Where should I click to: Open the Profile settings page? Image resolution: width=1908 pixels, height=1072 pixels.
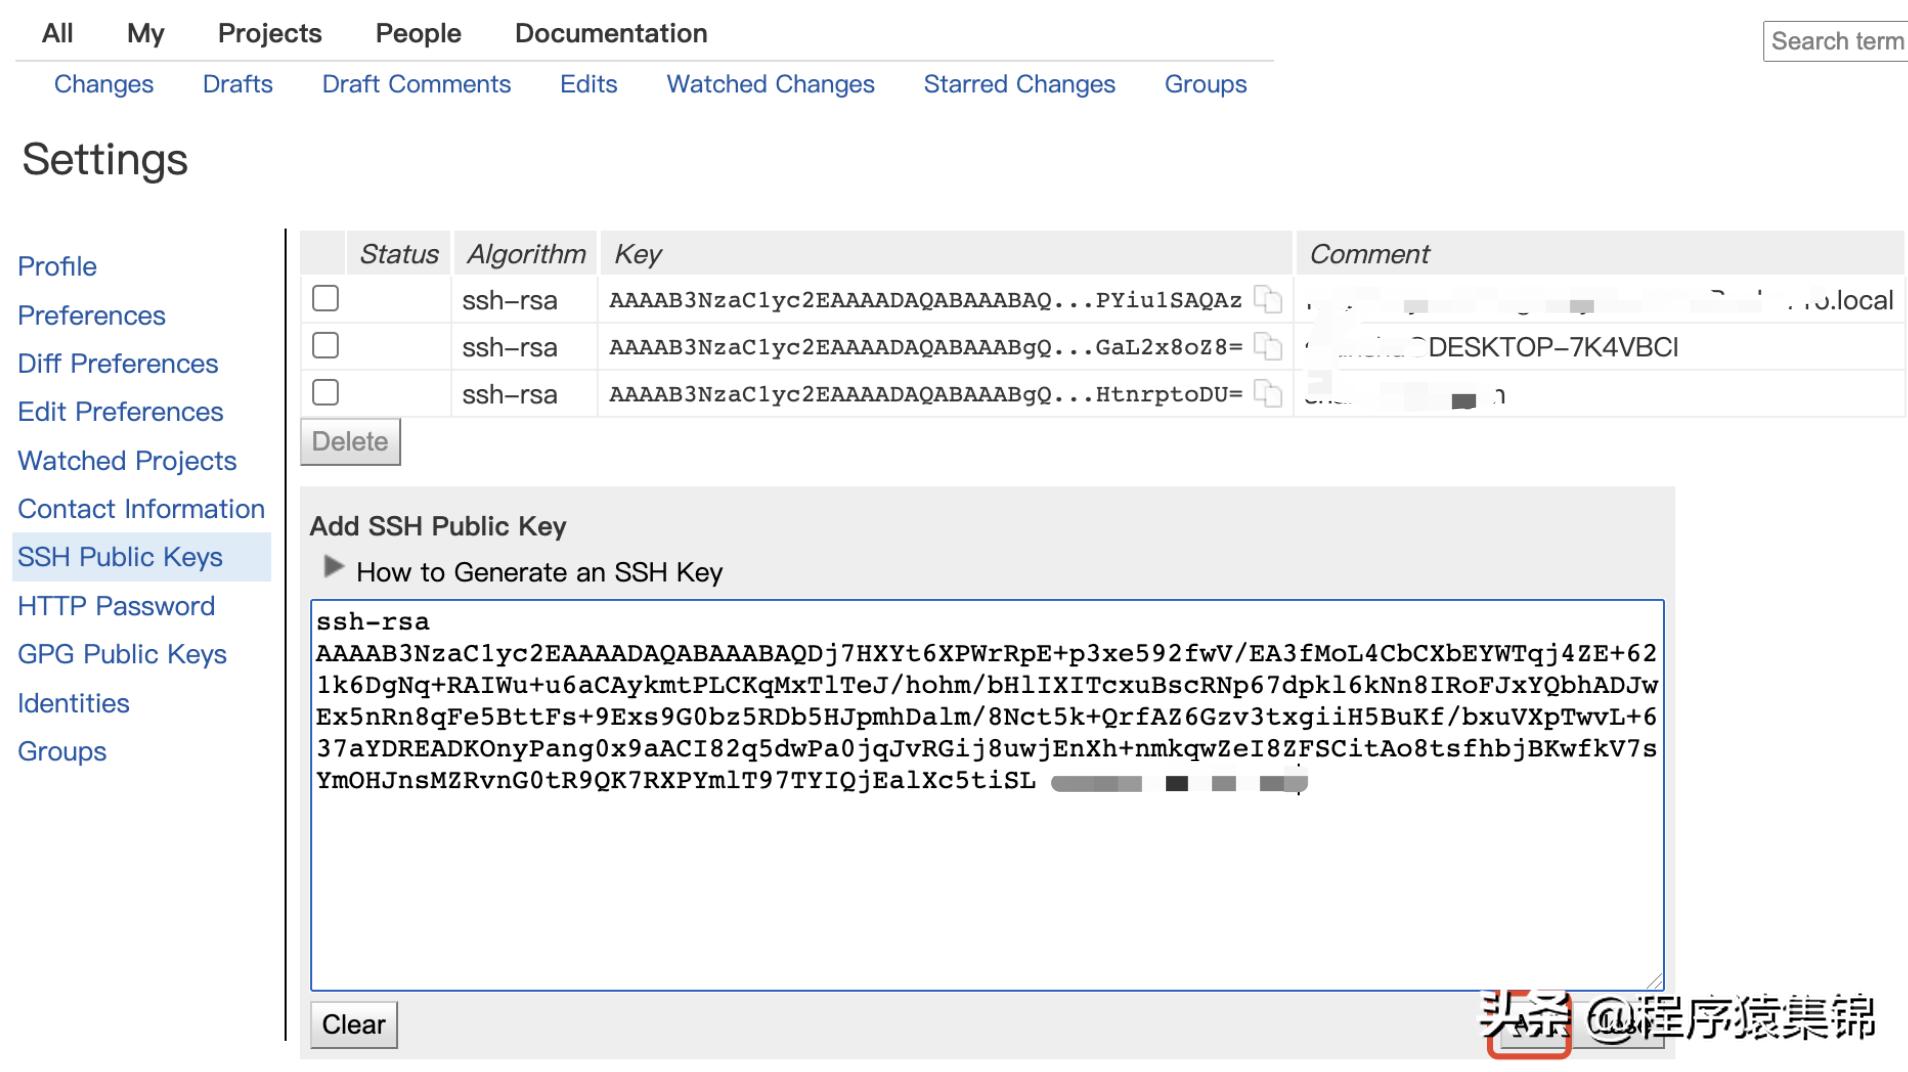tap(57, 266)
